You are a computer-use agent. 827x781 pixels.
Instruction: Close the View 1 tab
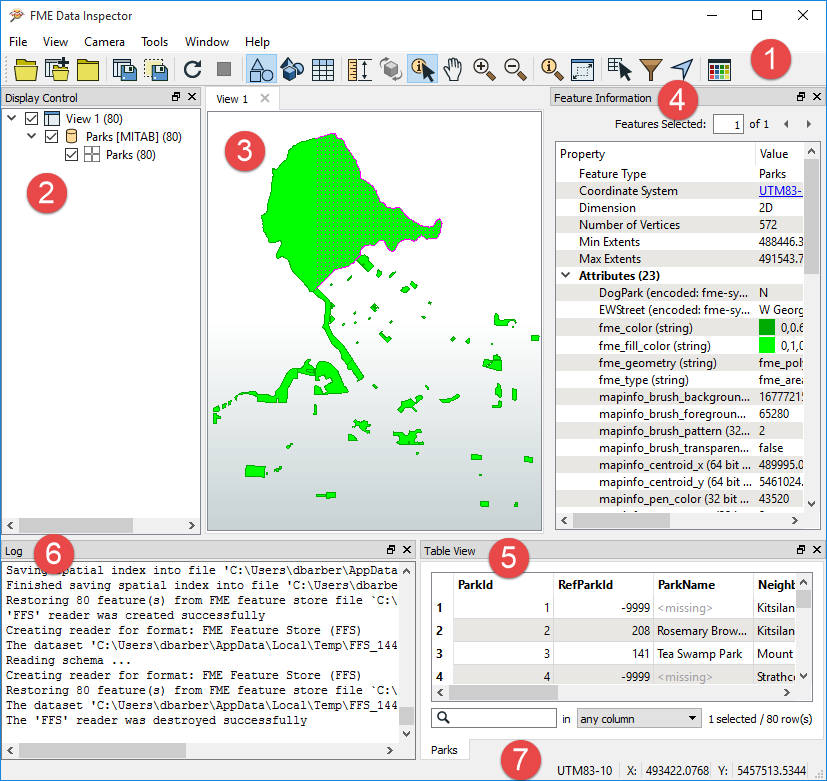point(265,98)
